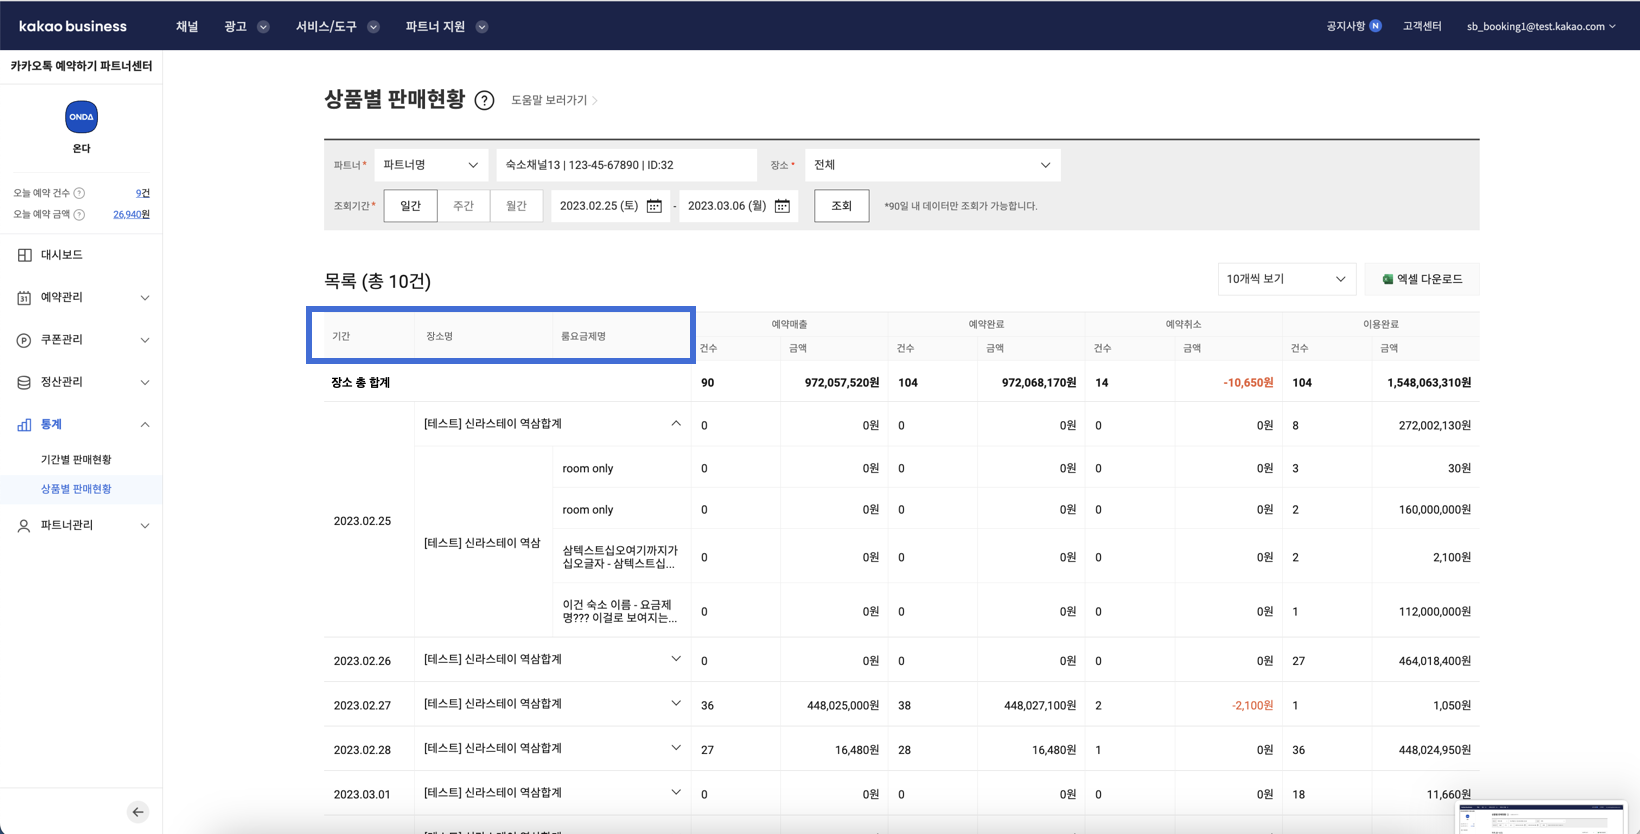Click the 엑셀 다운로드 button
Screen dimensions: 1640x834
click(1422, 279)
